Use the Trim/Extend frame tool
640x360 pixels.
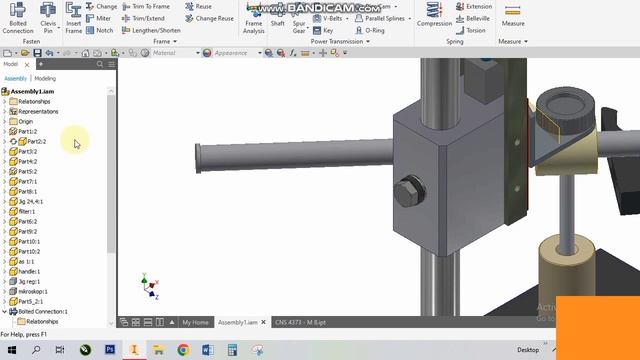click(143, 18)
